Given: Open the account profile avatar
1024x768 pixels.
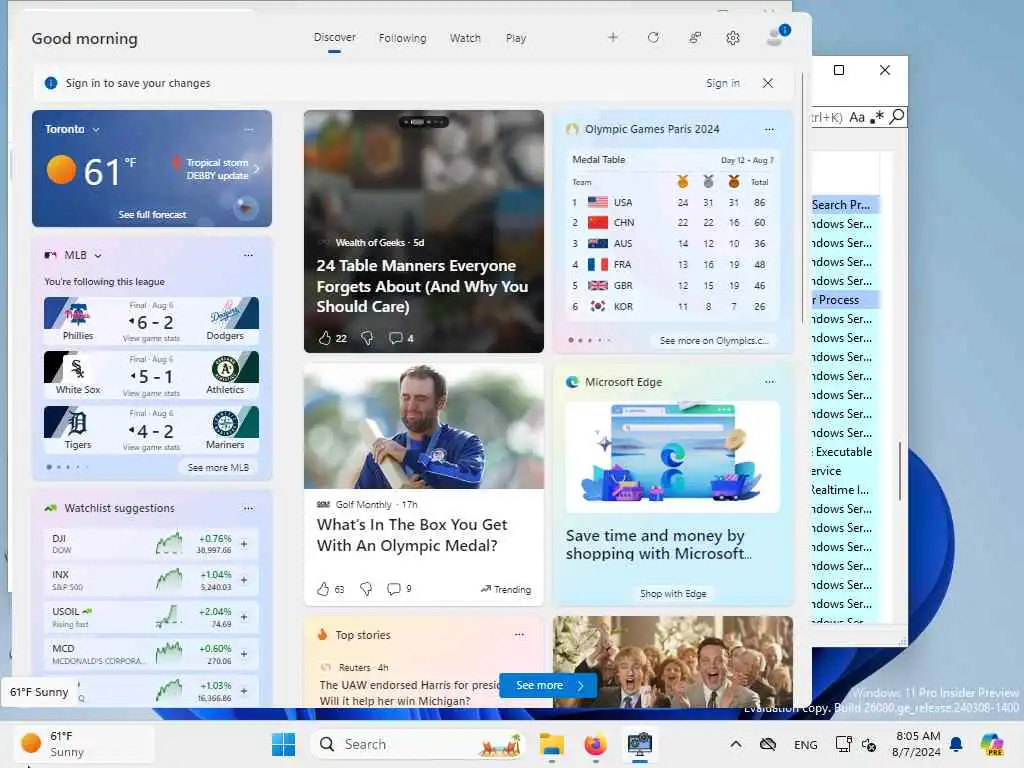Looking at the screenshot, I should pos(776,37).
